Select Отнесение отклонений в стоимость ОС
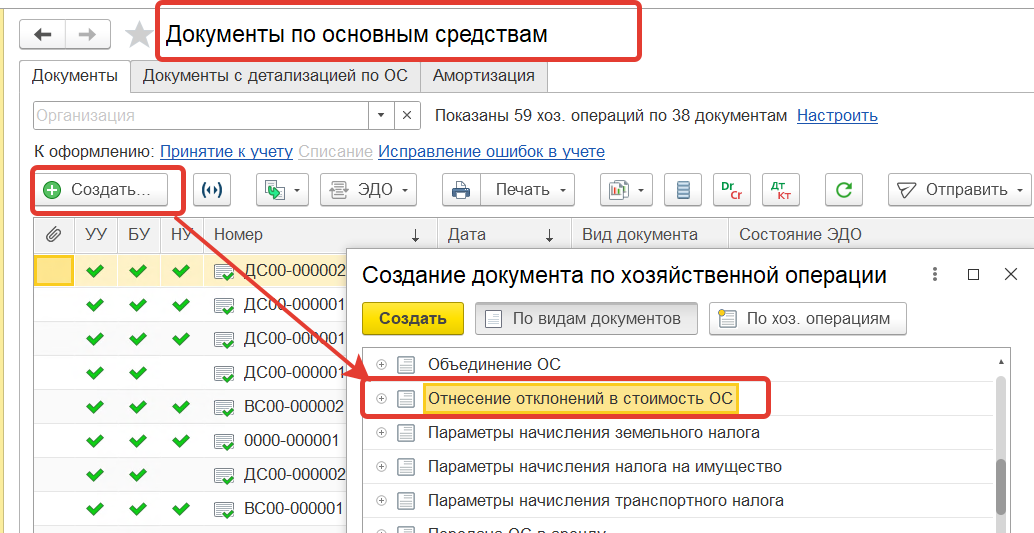The height and width of the screenshot is (533, 1034). pyautogui.click(x=580, y=398)
